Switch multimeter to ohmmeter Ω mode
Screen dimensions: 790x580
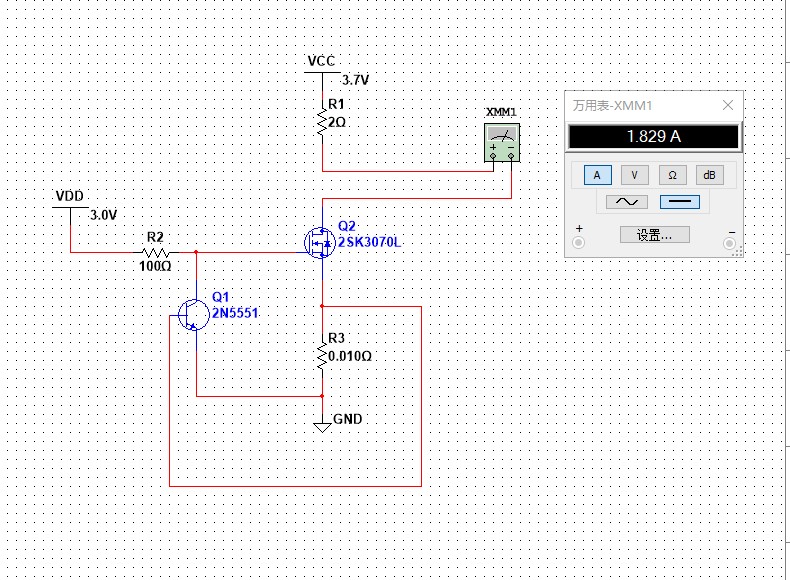[672, 175]
